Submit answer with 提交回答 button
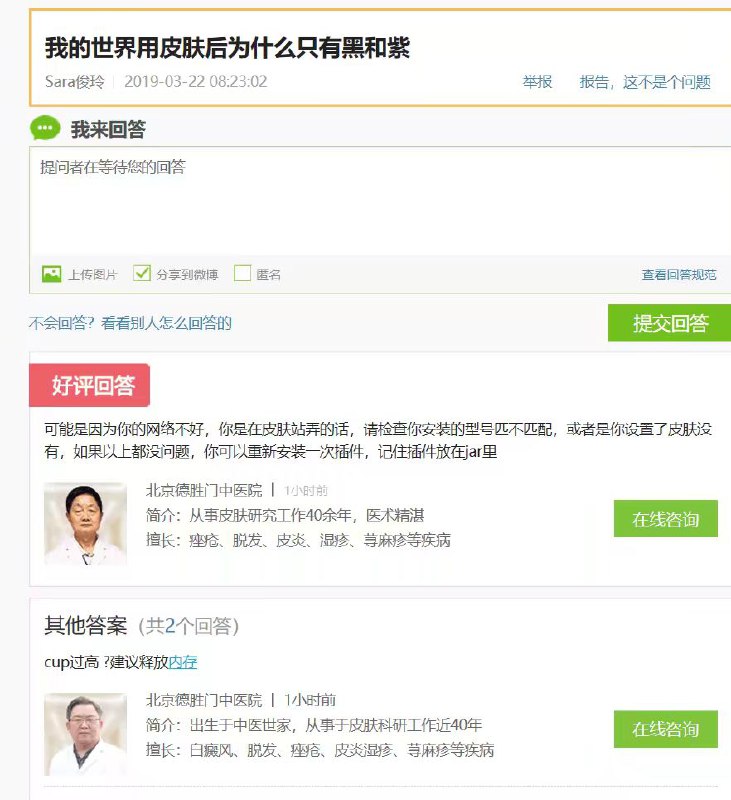The width and height of the screenshot is (731, 800). tap(669, 323)
